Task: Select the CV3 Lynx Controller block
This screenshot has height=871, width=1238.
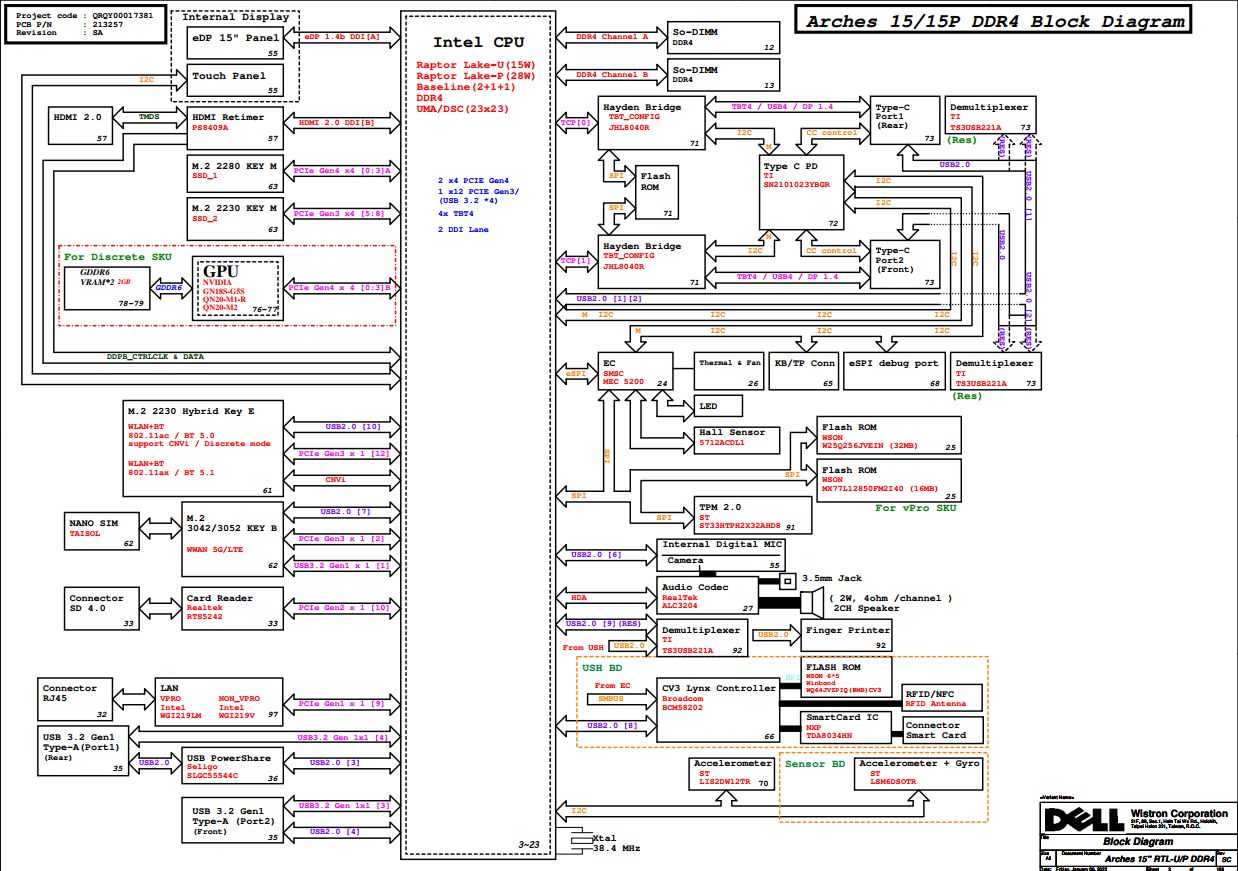Action: click(718, 710)
